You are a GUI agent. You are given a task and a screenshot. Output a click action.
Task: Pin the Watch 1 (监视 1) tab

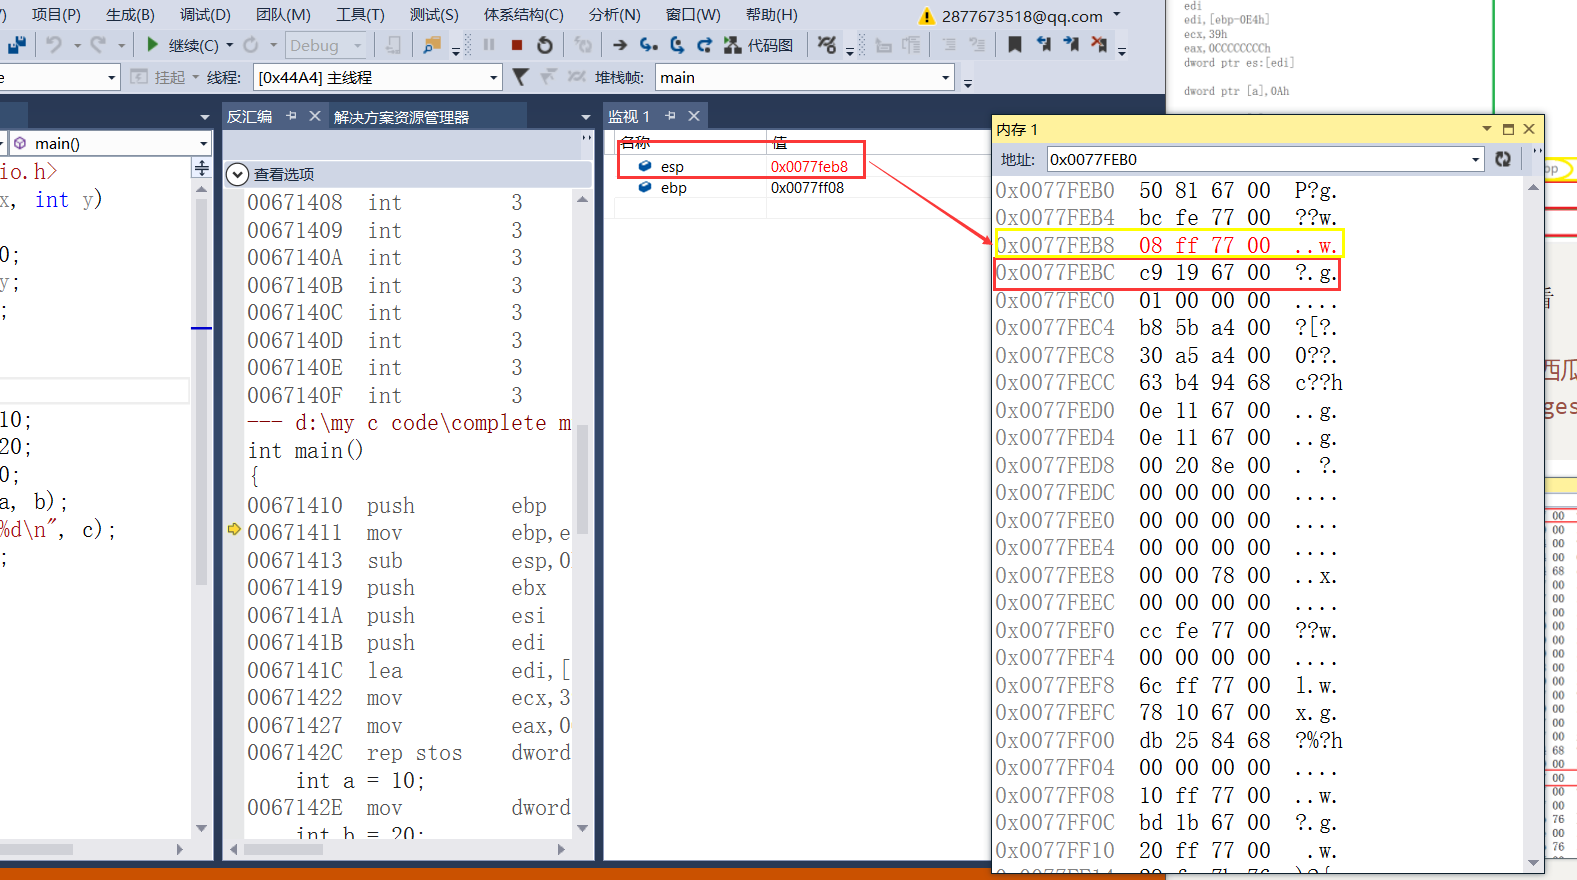tap(670, 116)
